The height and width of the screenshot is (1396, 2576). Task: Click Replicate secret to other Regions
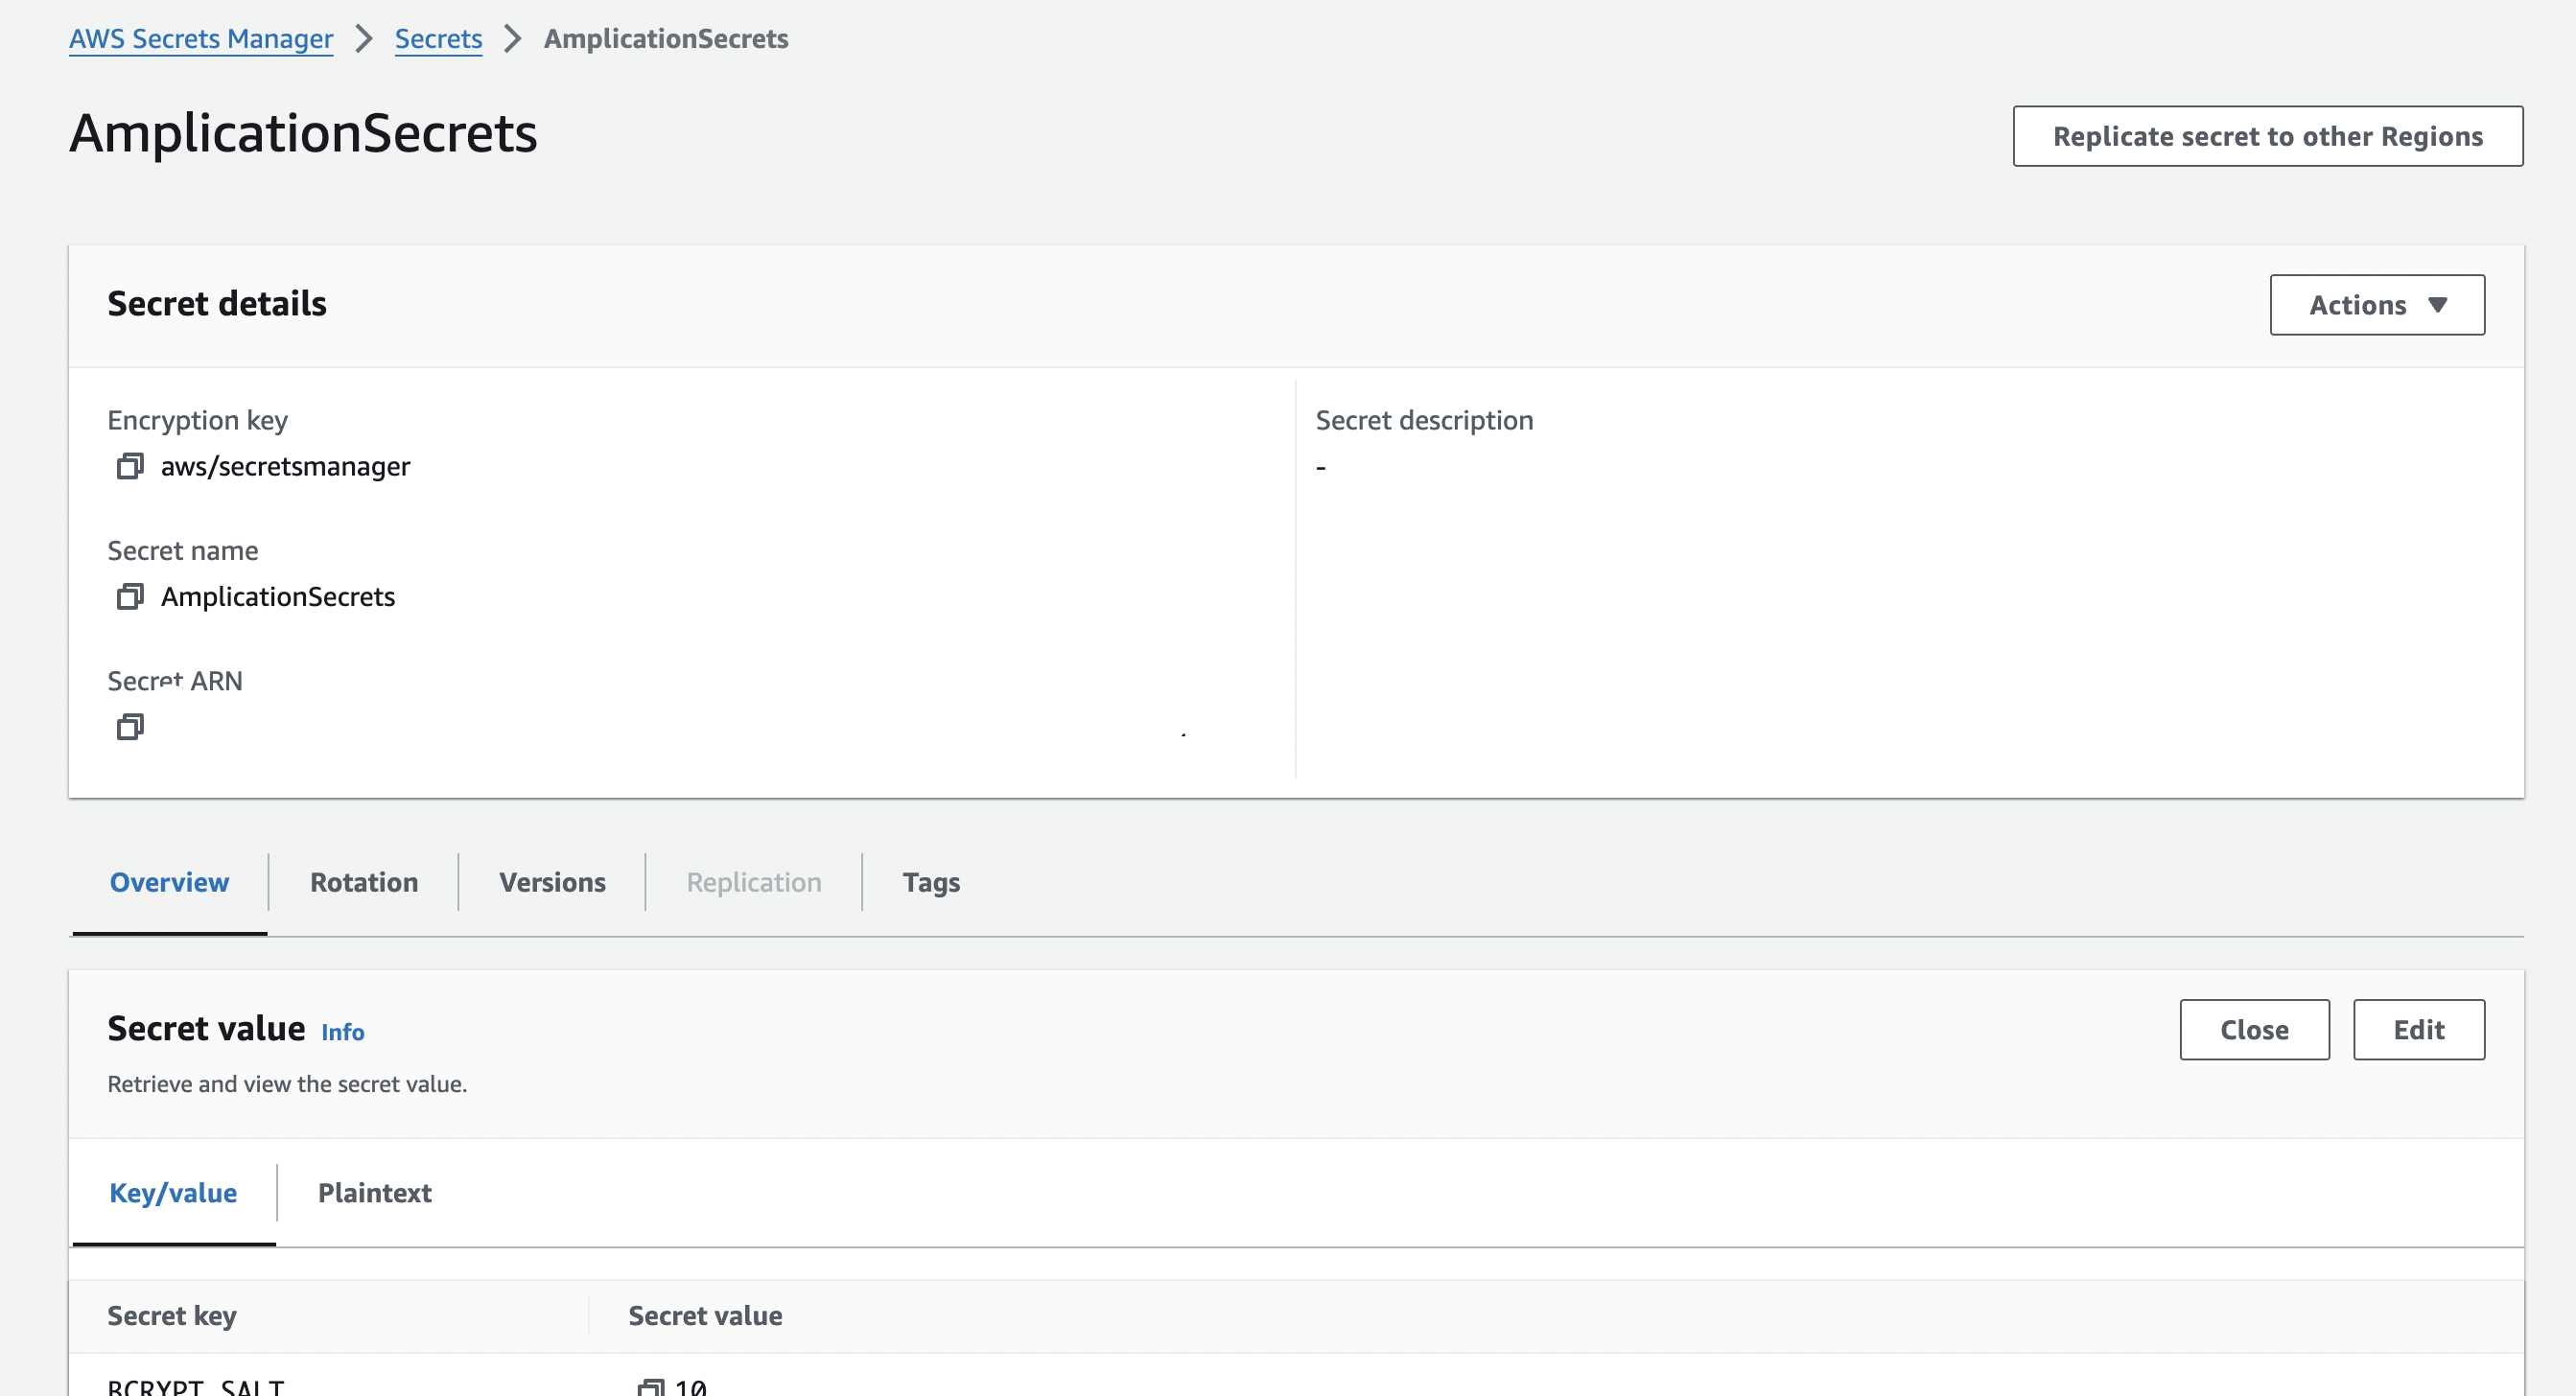[x=2268, y=136]
